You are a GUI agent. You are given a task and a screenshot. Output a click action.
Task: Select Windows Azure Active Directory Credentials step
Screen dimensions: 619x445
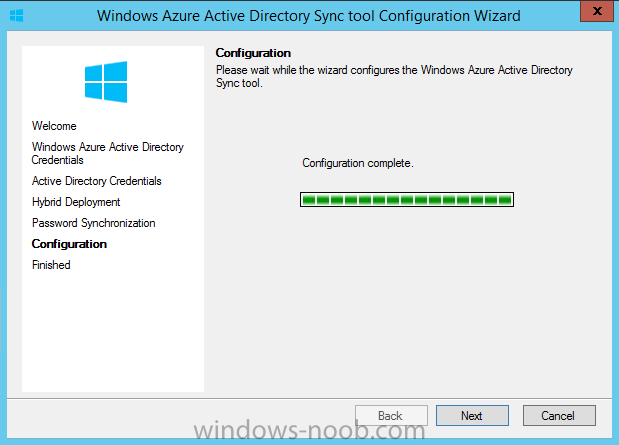108,153
